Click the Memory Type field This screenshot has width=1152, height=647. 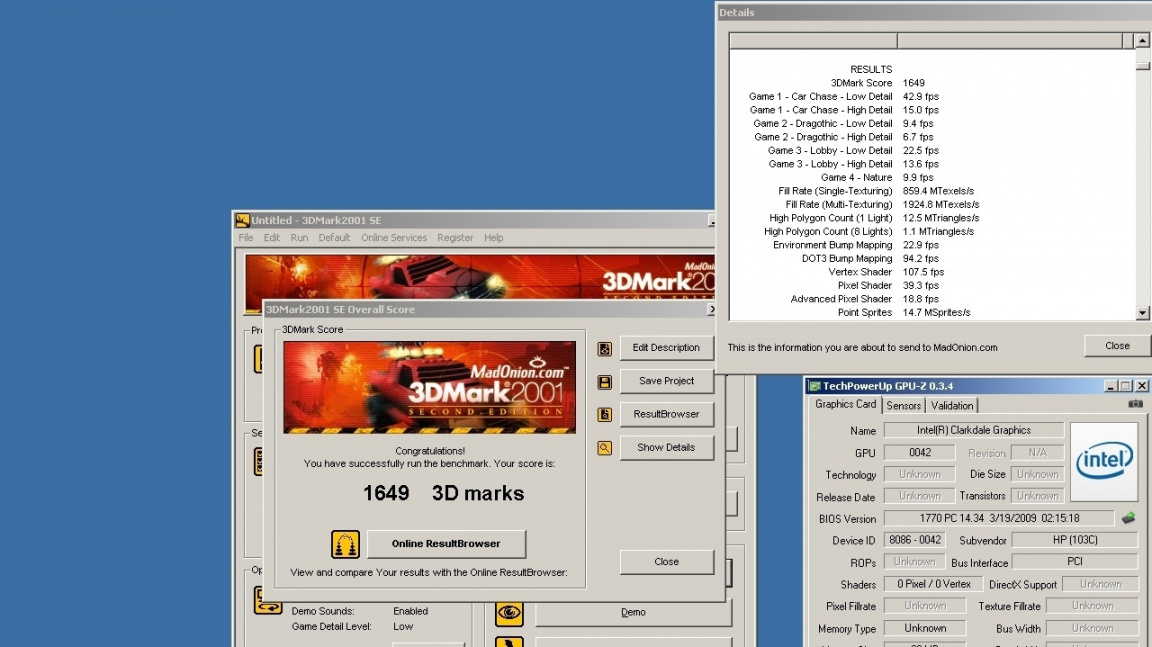(925, 629)
